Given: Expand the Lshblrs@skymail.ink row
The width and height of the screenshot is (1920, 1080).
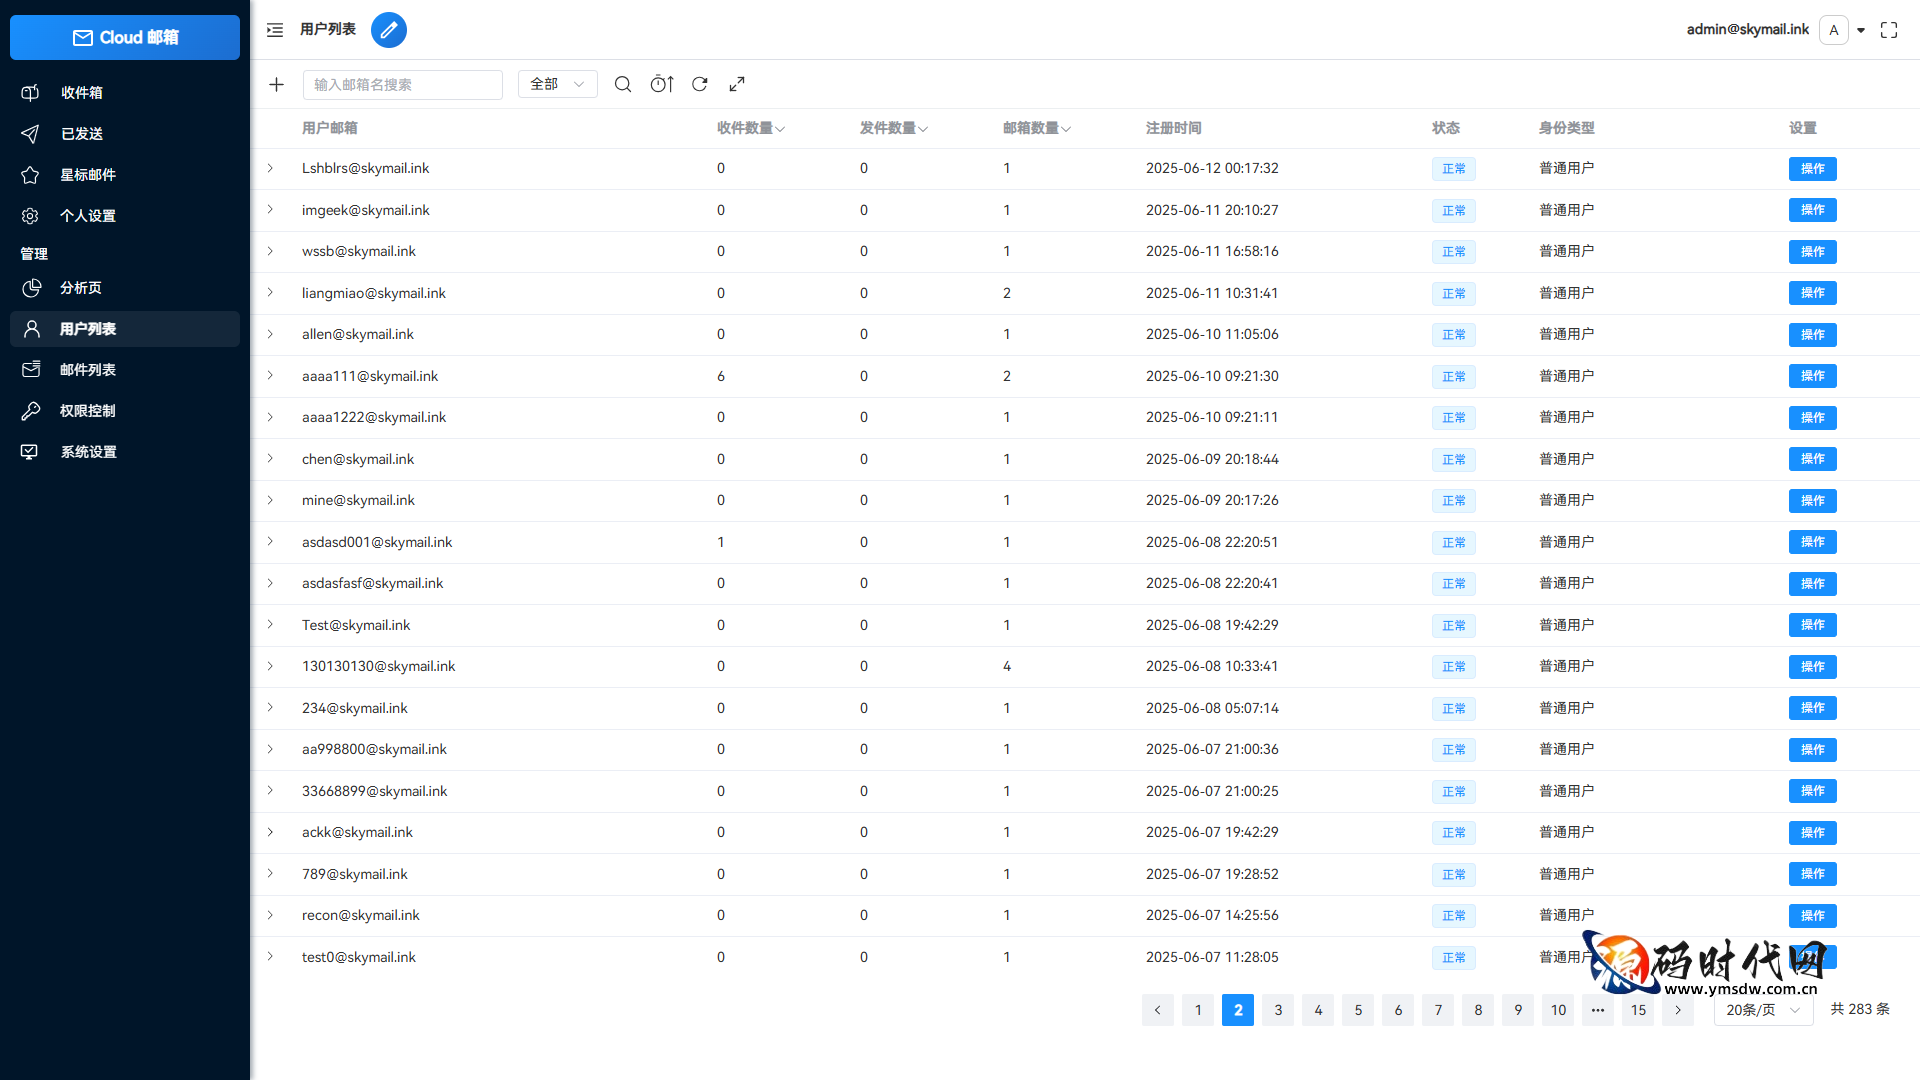Looking at the screenshot, I should (x=270, y=168).
